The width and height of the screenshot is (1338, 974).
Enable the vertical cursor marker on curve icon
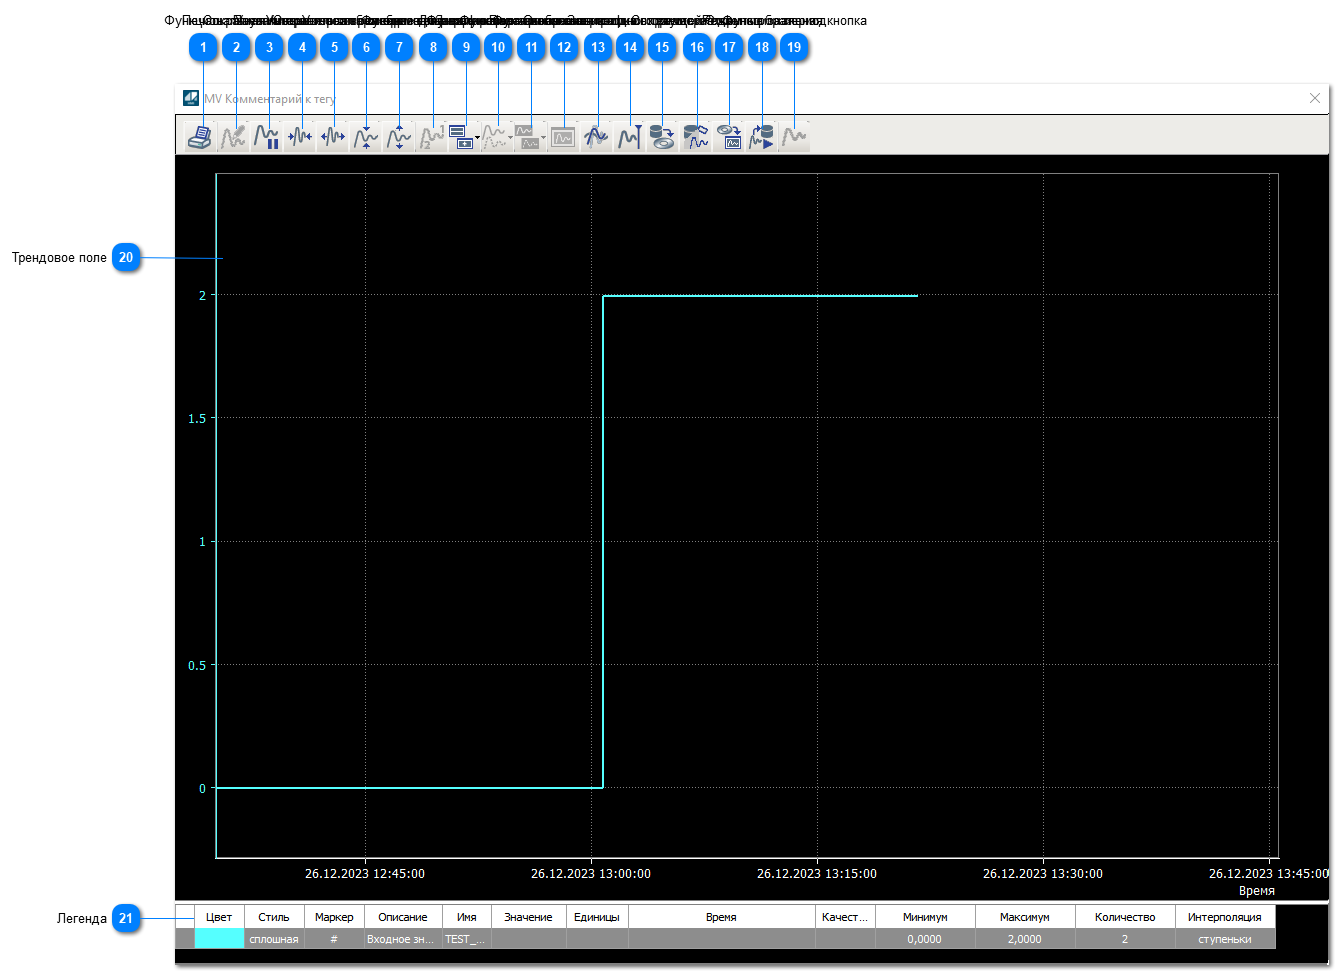629,136
